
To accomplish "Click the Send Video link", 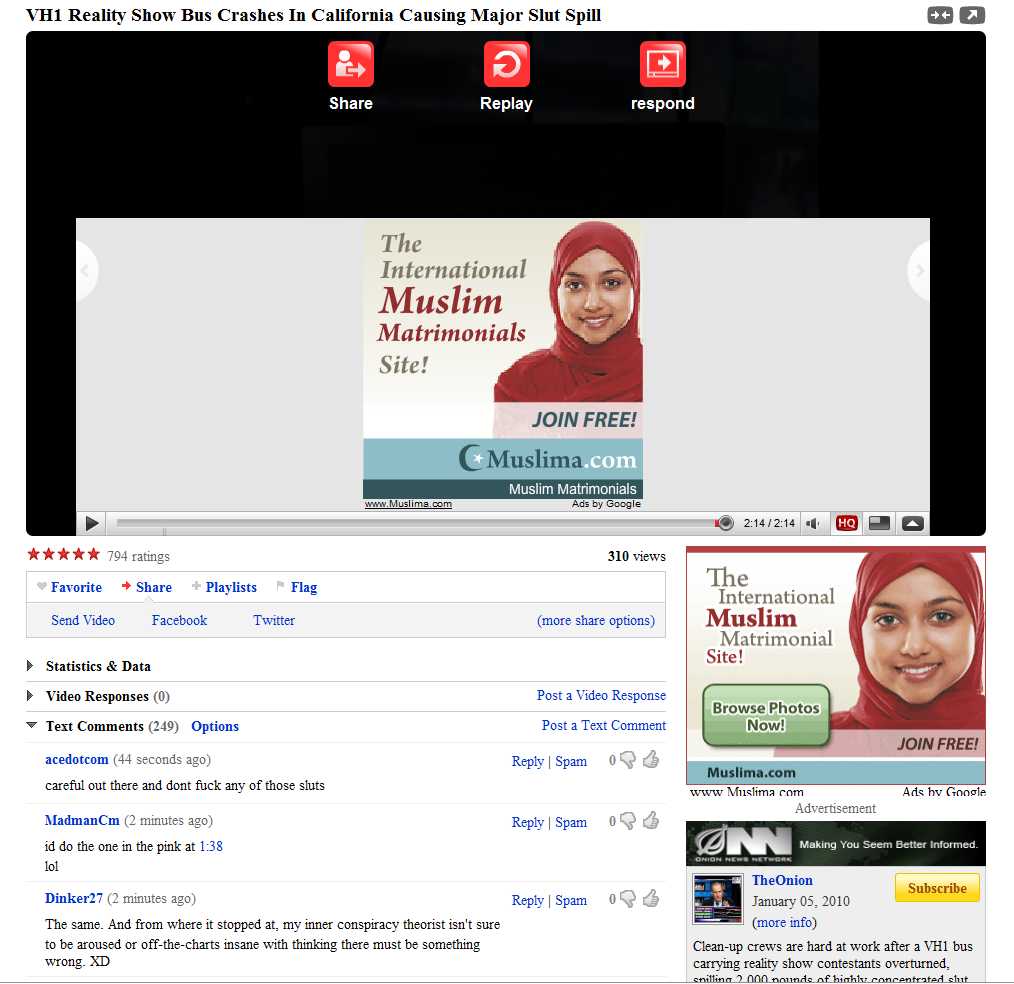I will coord(83,620).
